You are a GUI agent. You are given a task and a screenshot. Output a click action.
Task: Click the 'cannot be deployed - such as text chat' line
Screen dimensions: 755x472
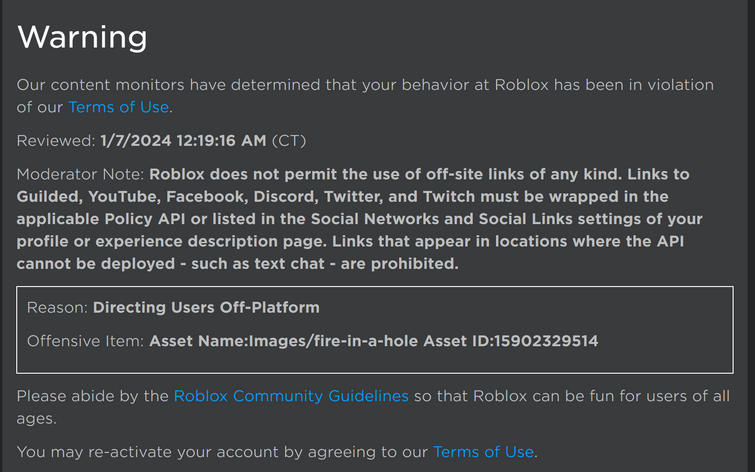237,263
